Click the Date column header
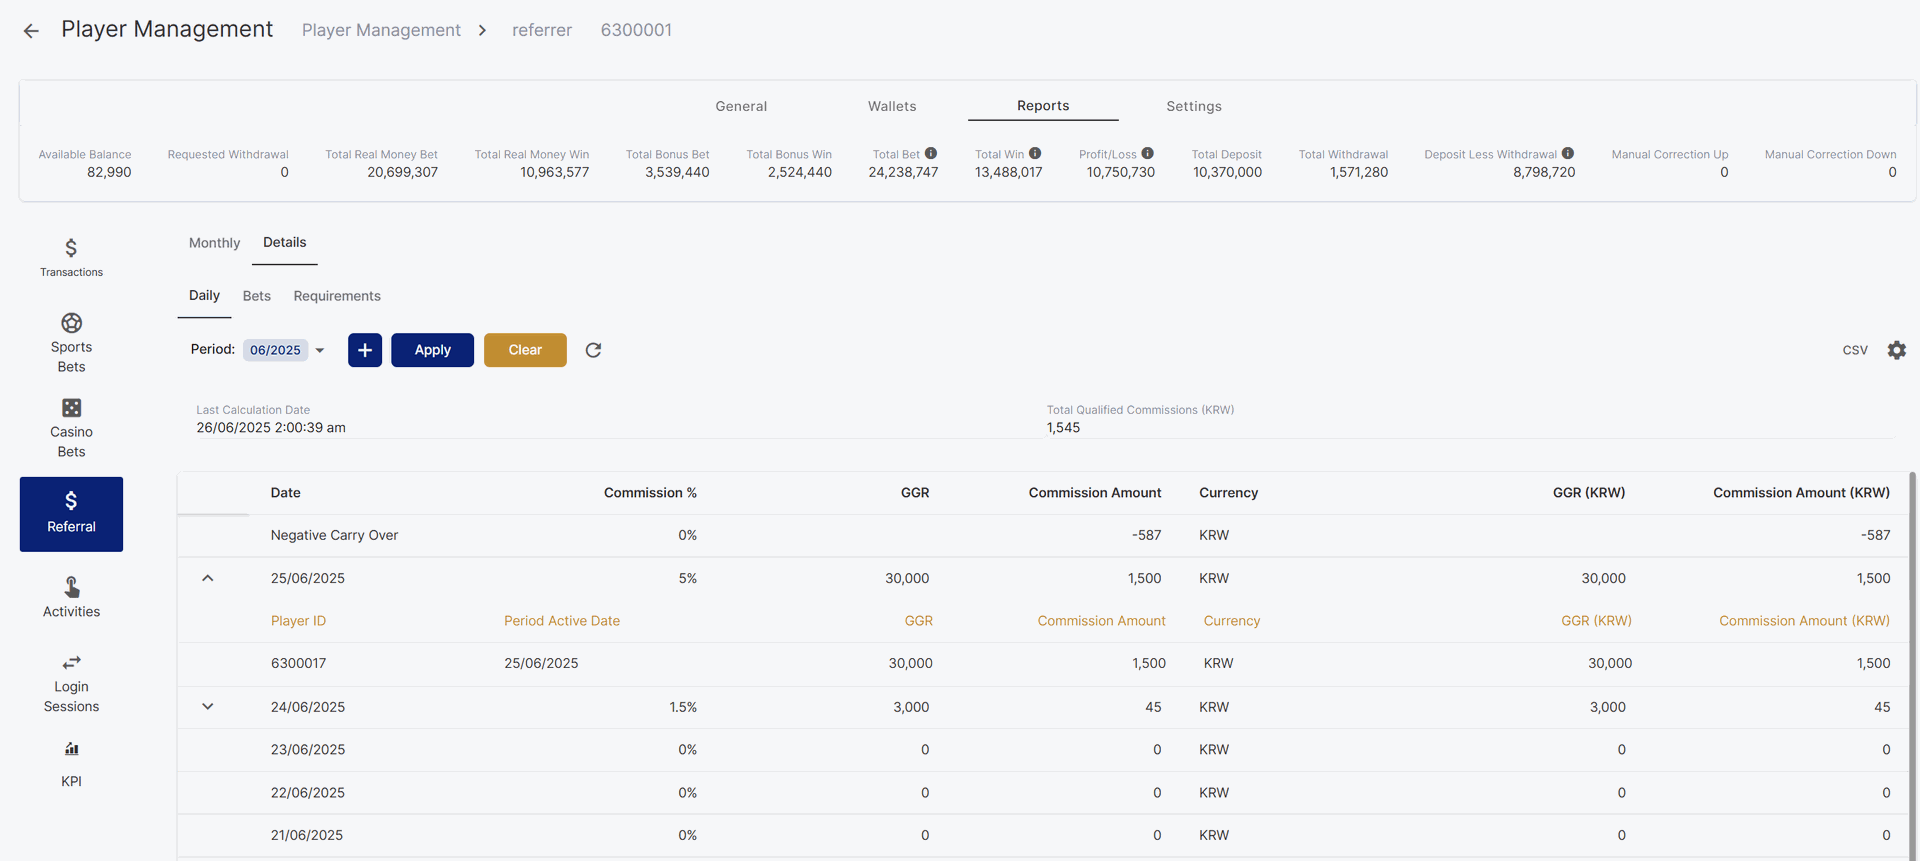 pyautogui.click(x=286, y=493)
